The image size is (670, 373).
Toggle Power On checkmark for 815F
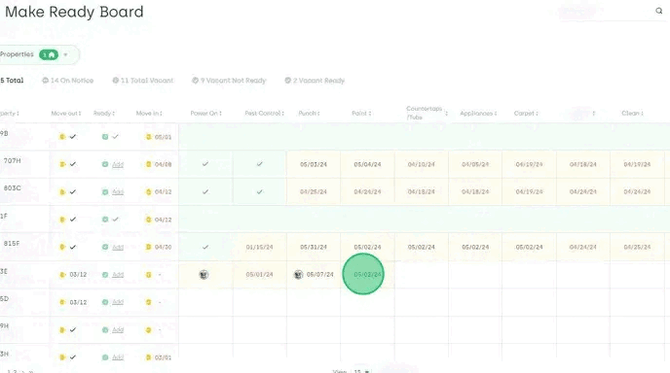205,247
